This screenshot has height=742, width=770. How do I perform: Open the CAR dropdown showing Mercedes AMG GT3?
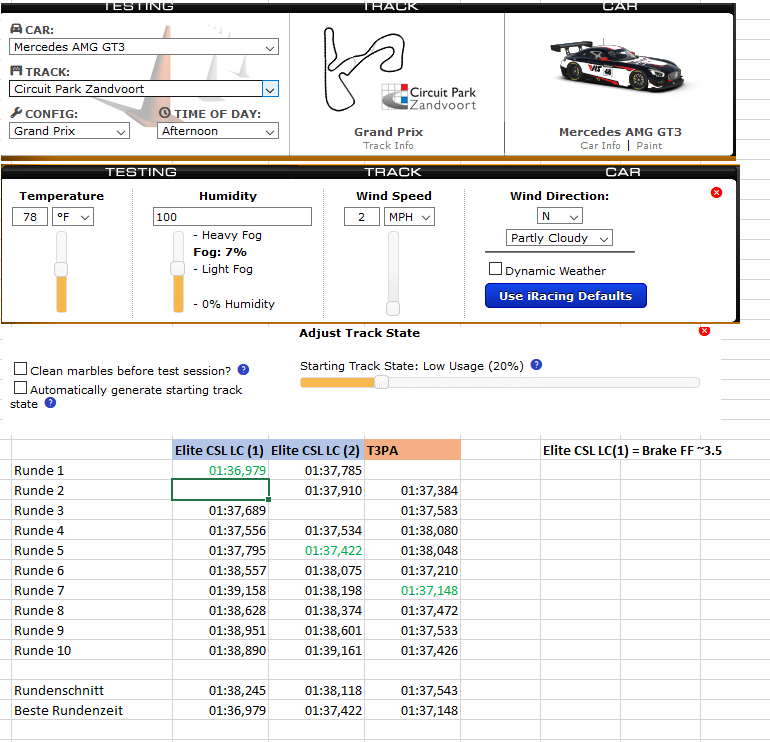144,47
